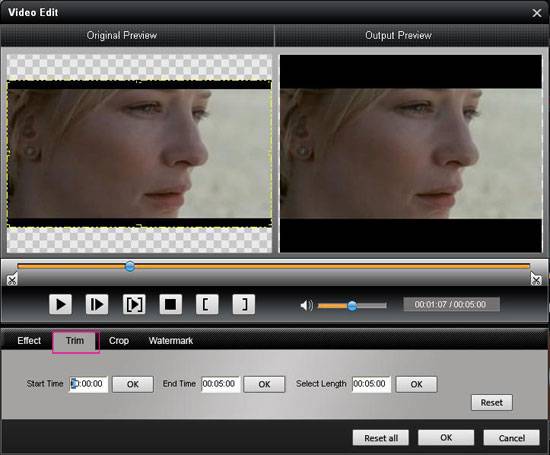Click the Reset all button
Image resolution: width=550 pixels, height=455 pixels.
[x=381, y=438]
